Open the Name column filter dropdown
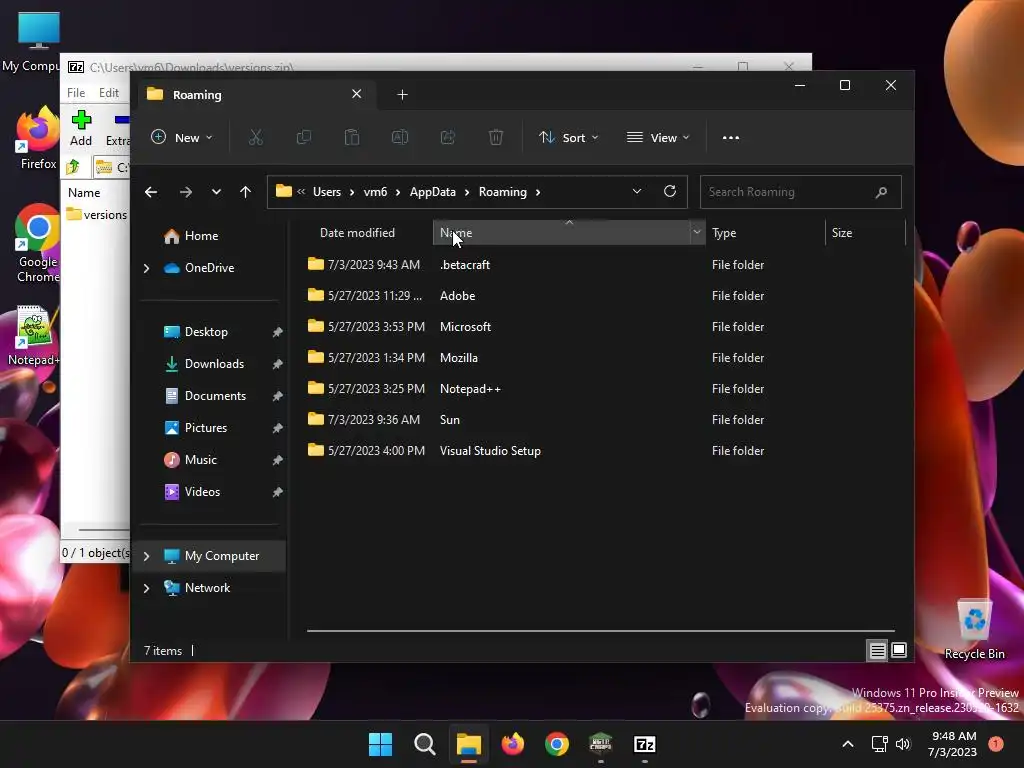This screenshot has width=1024, height=768. pos(697,232)
